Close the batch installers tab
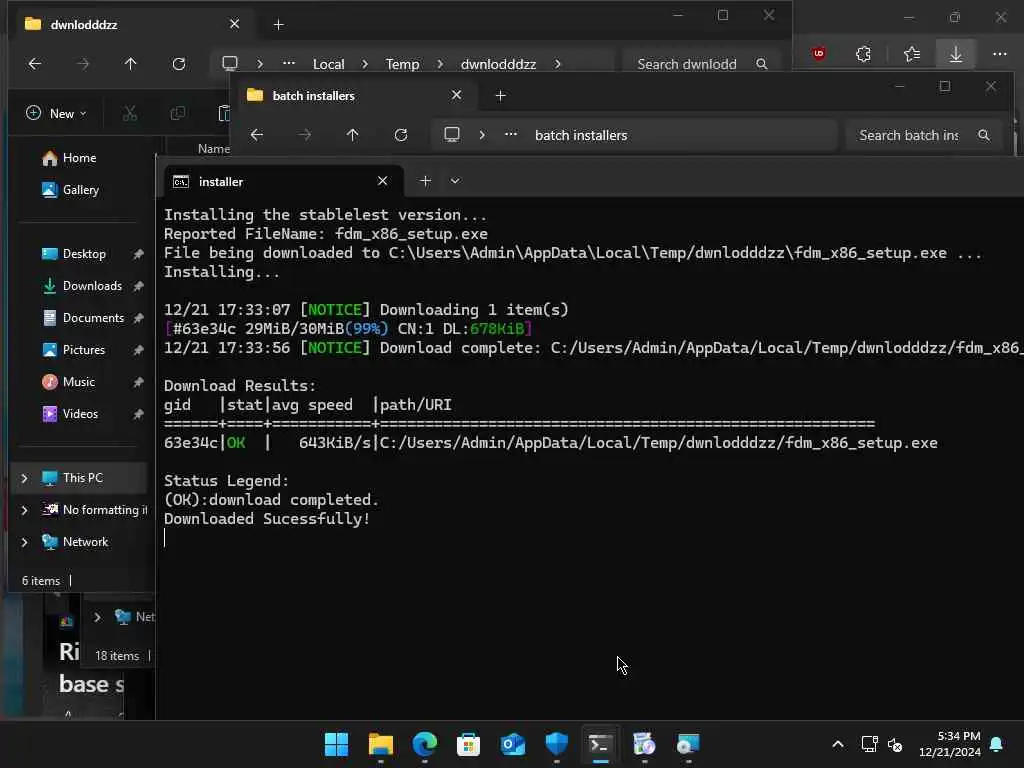Image resolution: width=1024 pixels, height=768 pixels. pos(456,95)
